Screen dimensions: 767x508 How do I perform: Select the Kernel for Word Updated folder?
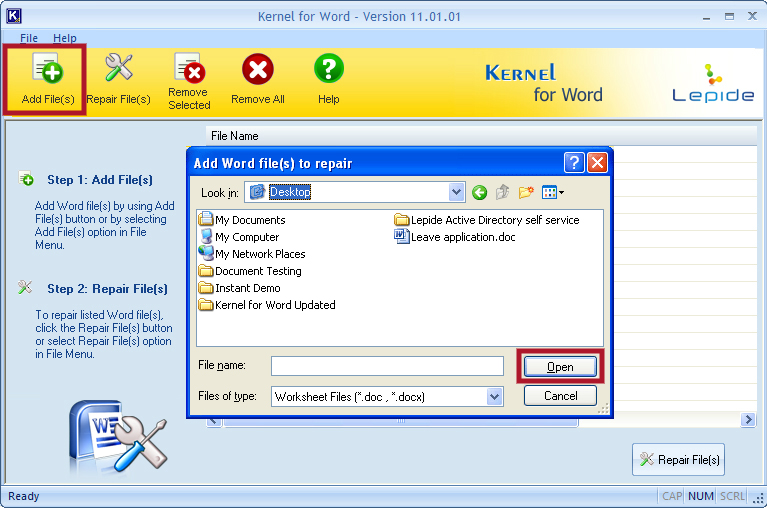(267, 305)
